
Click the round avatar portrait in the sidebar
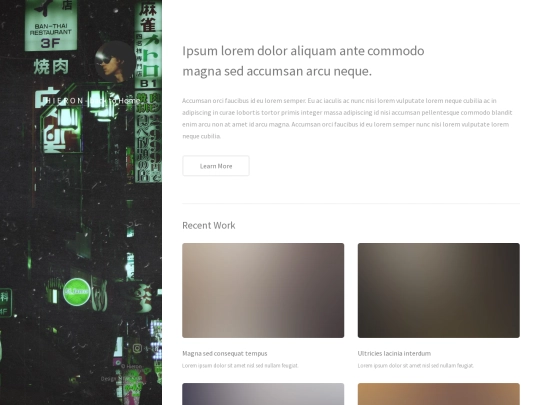pos(115,62)
